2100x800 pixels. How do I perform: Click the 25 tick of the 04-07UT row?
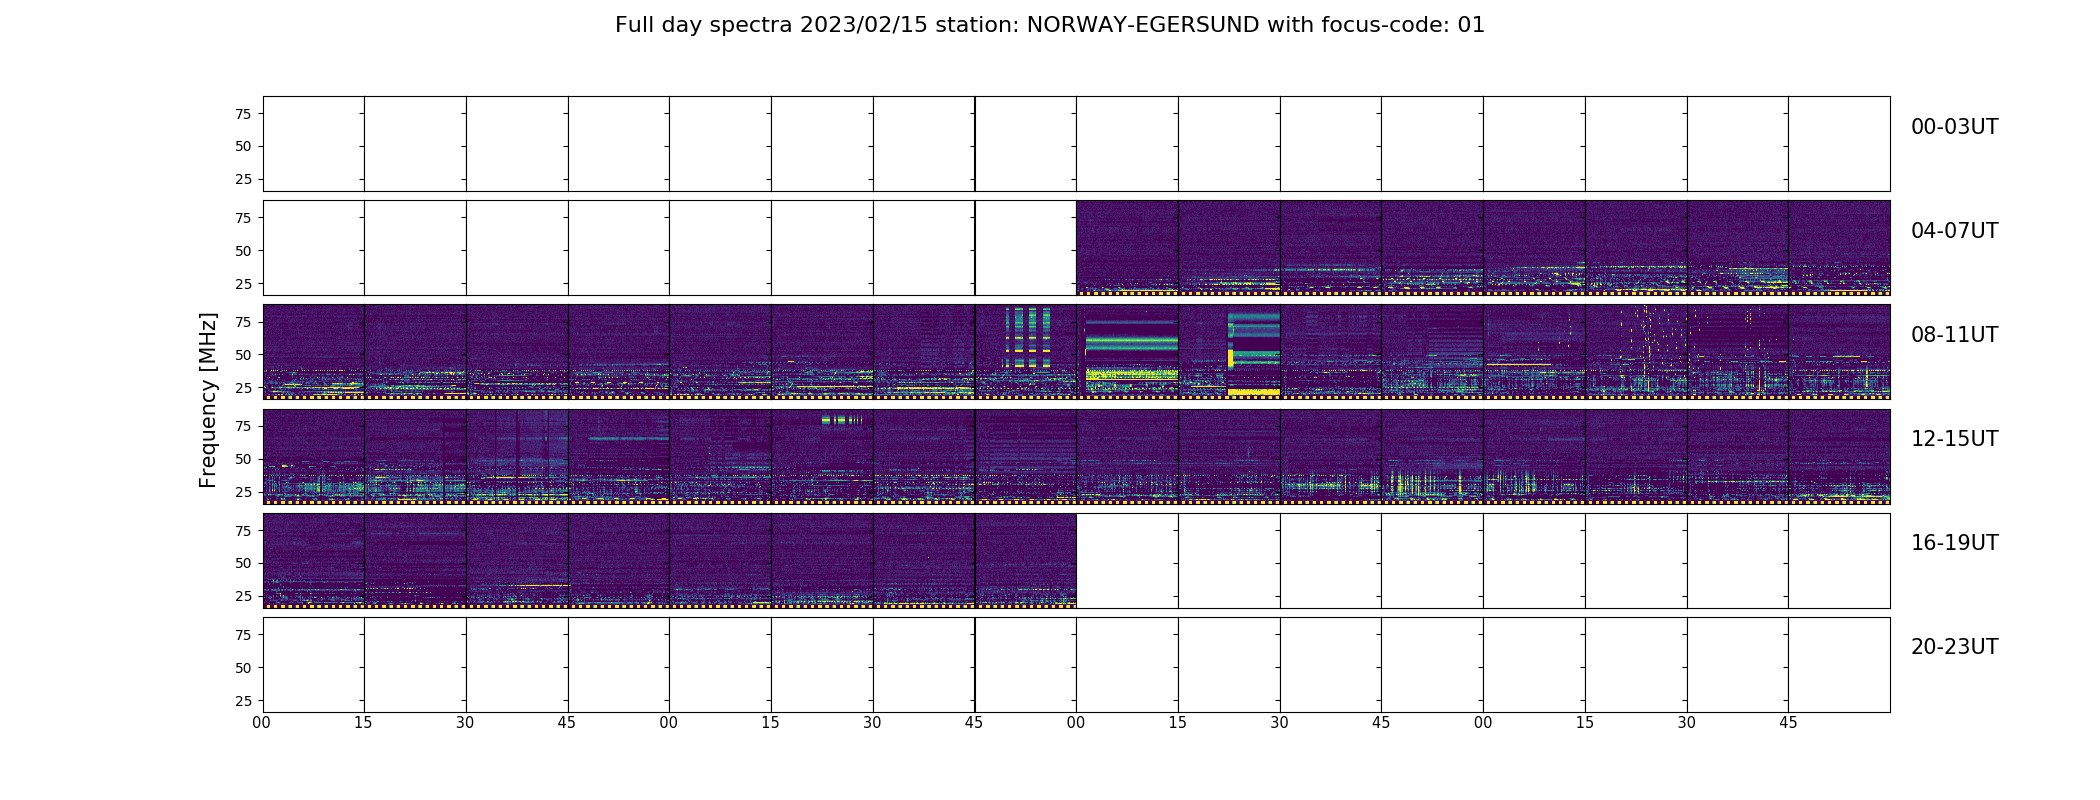[242, 284]
